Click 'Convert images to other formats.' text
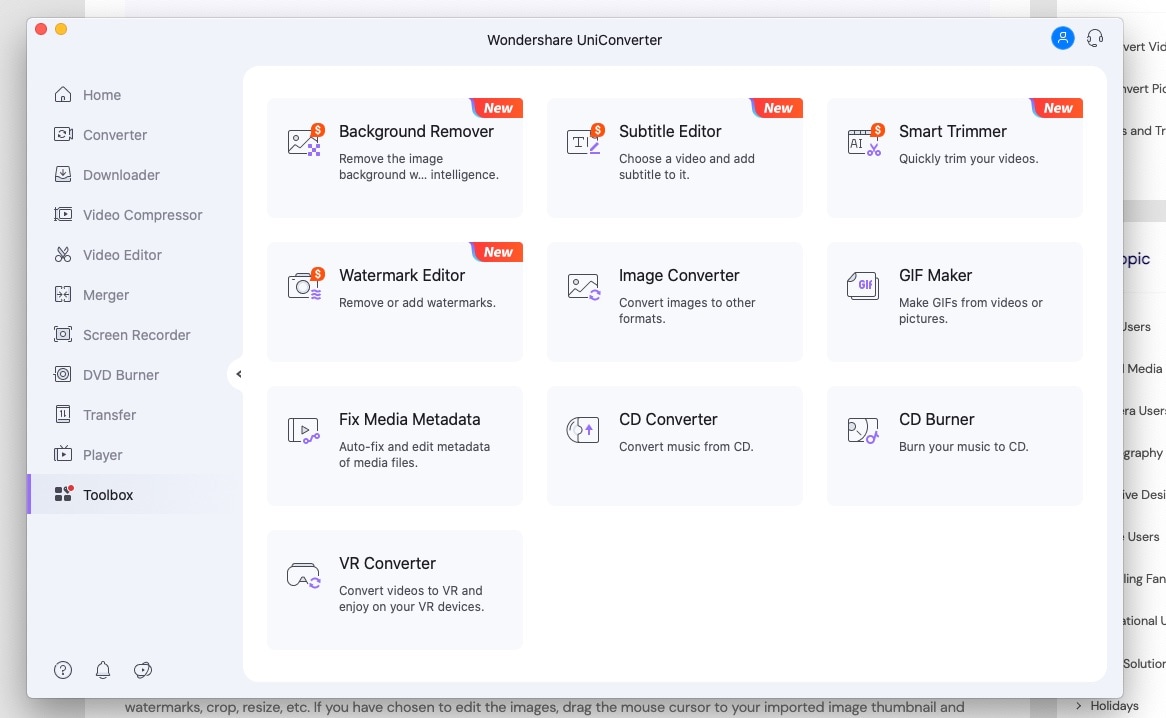The width and height of the screenshot is (1166, 718). pyautogui.click(x=687, y=311)
